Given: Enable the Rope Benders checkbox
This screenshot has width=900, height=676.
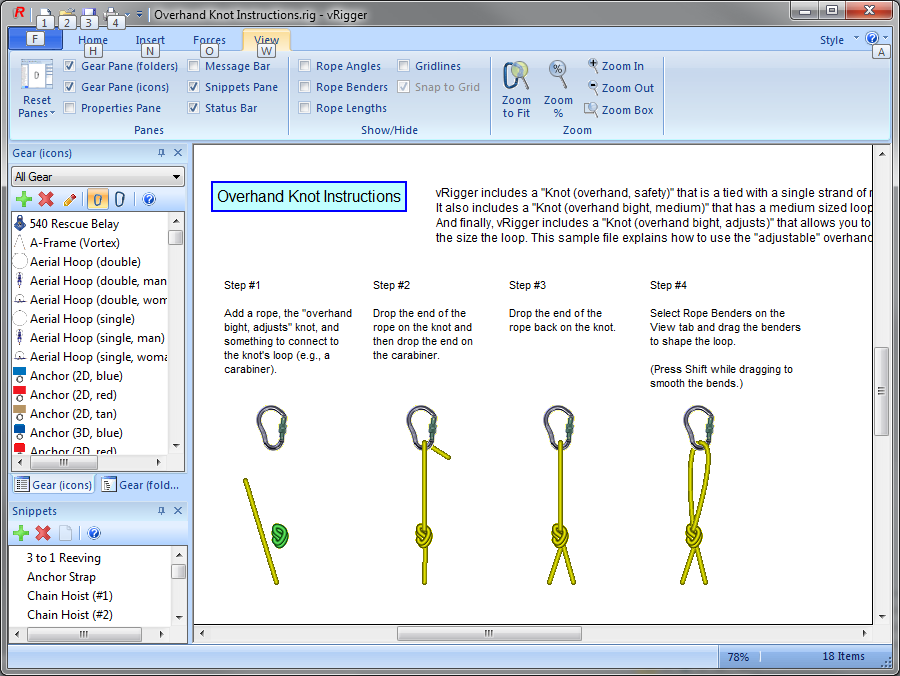Looking at the screenshot, I should [305, 87].
